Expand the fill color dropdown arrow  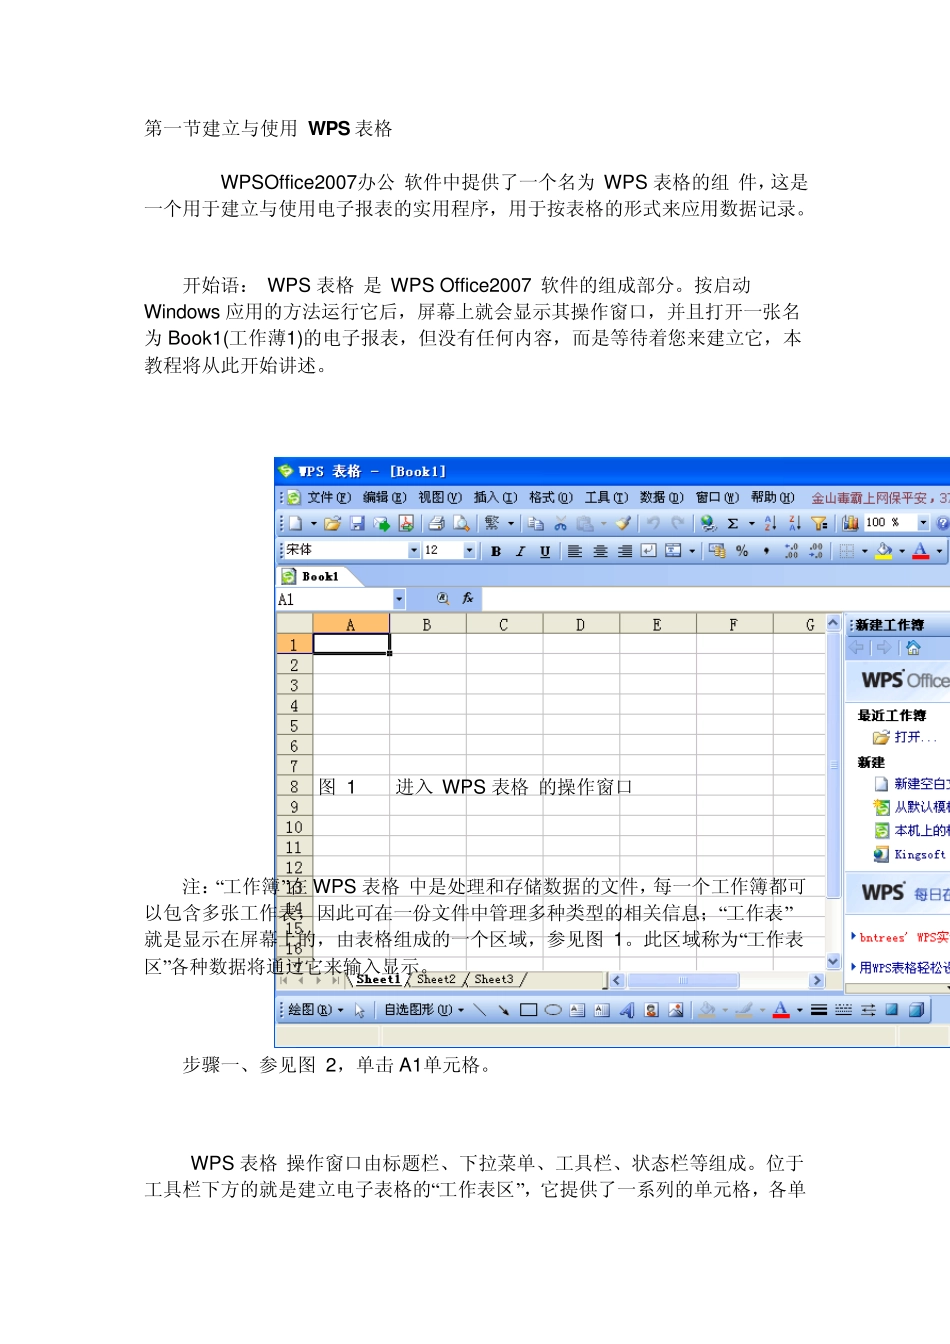point(902,551)
